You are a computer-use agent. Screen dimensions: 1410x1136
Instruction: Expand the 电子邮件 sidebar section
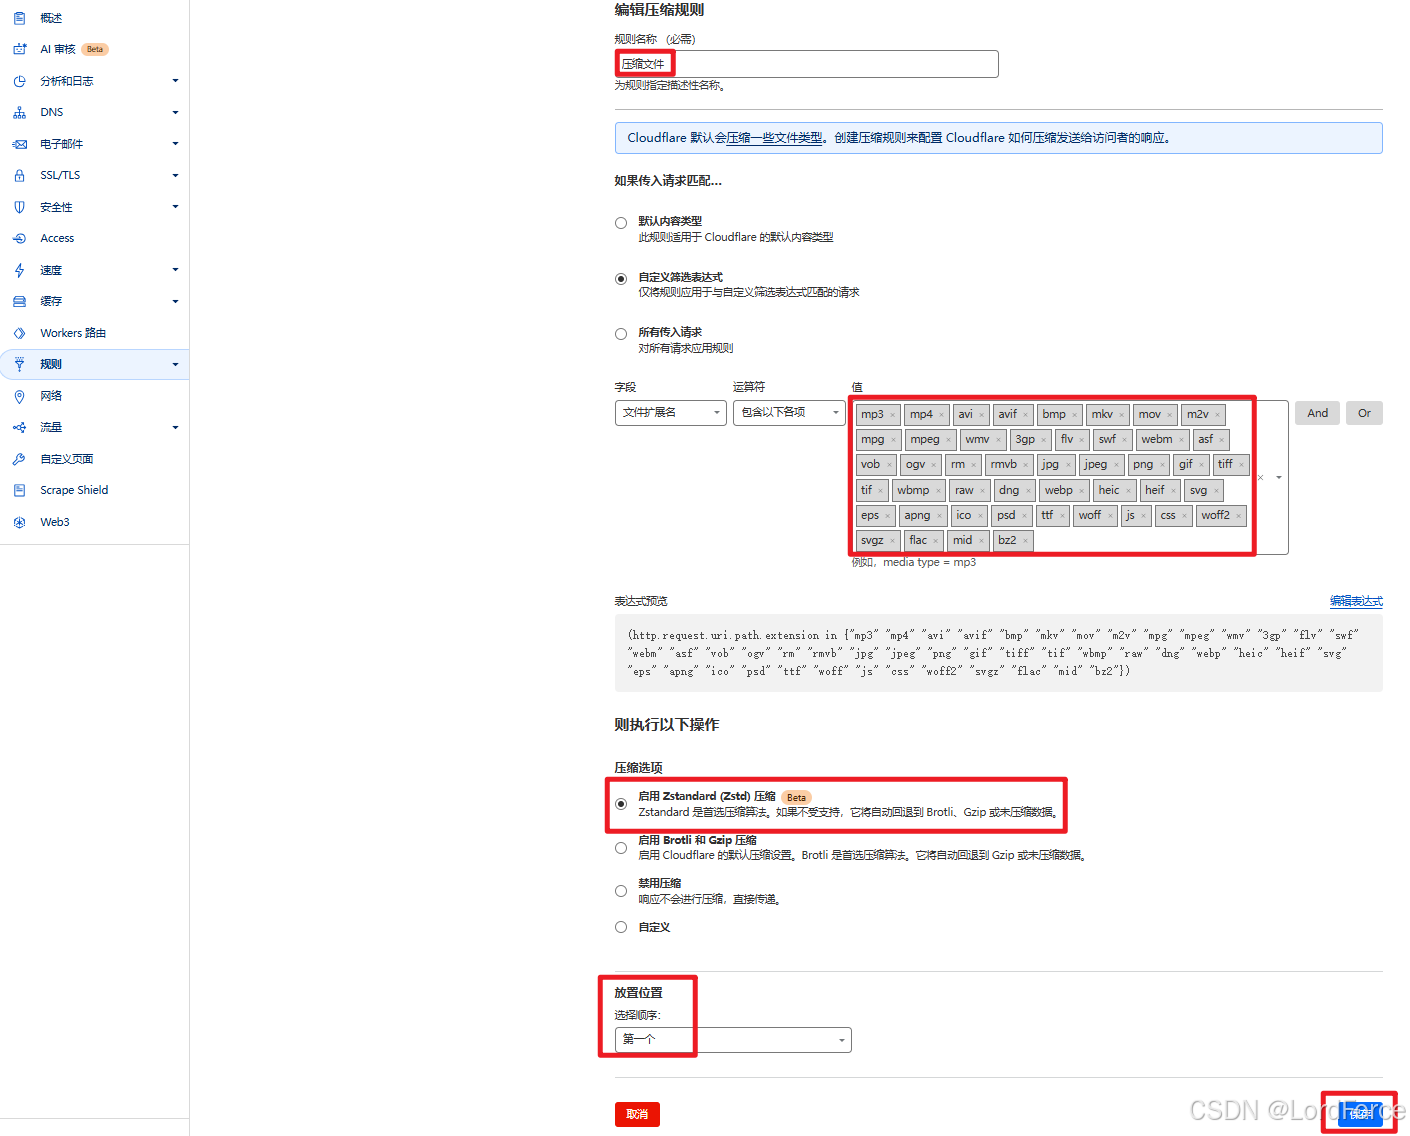pyautogui.click(x=175, y=144)
